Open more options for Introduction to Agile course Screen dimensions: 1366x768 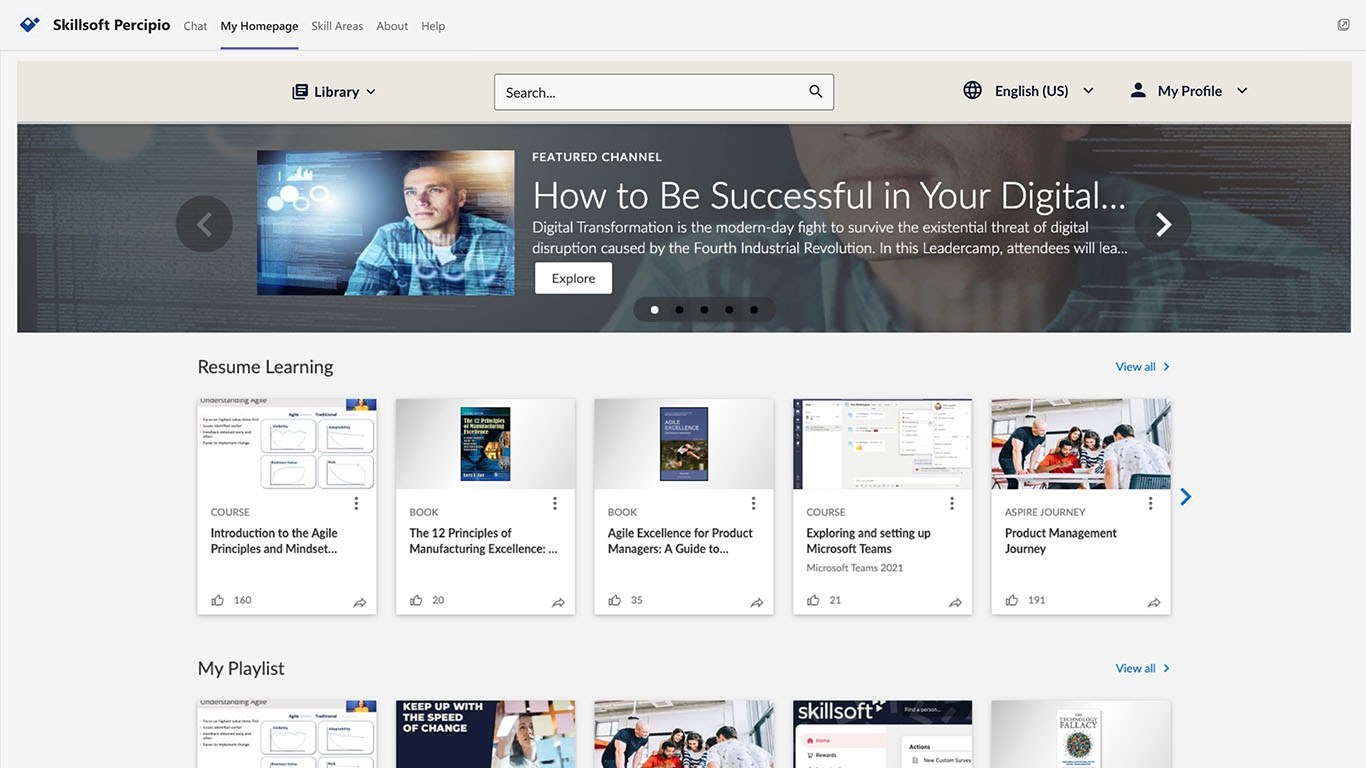click(x=356, y=503)
